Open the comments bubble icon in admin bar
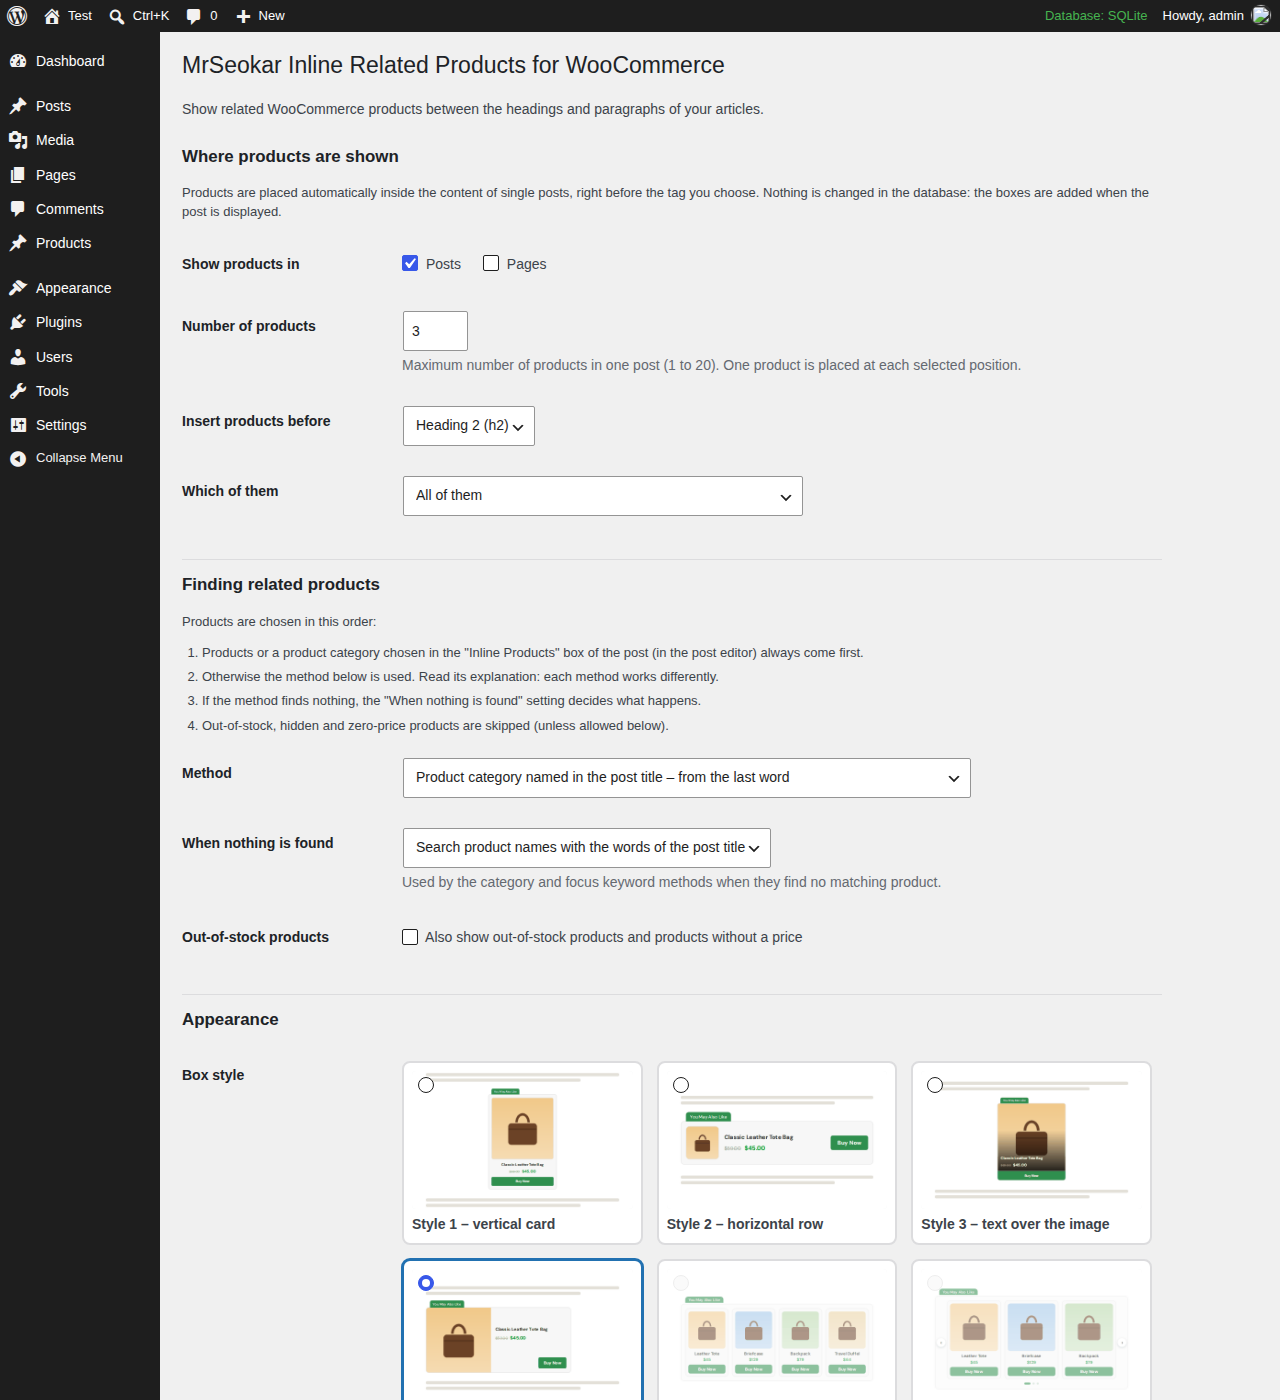The height and width of the screenshot is (1400, 1280). click(194, 16)
